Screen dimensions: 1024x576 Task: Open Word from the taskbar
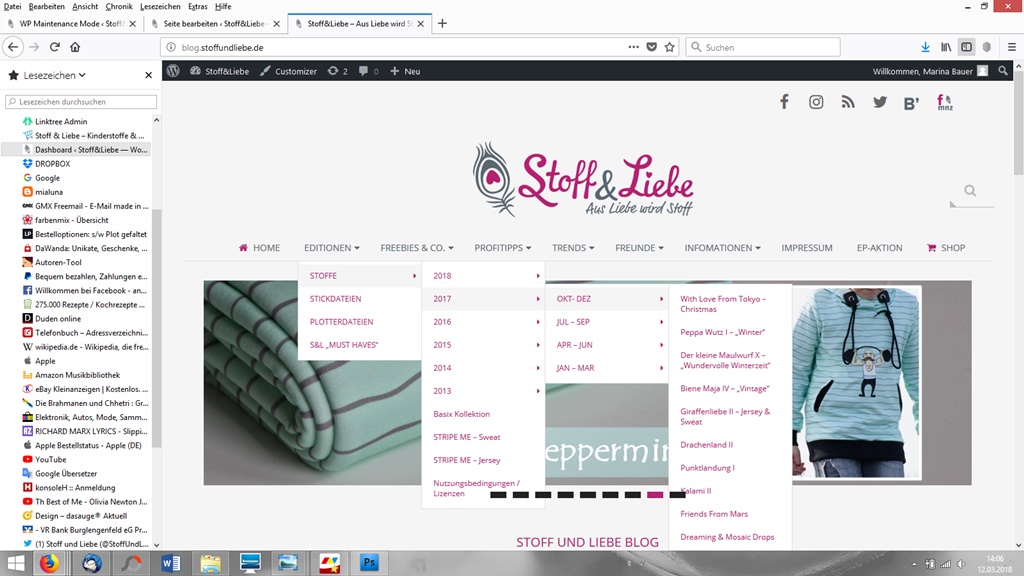170,563
